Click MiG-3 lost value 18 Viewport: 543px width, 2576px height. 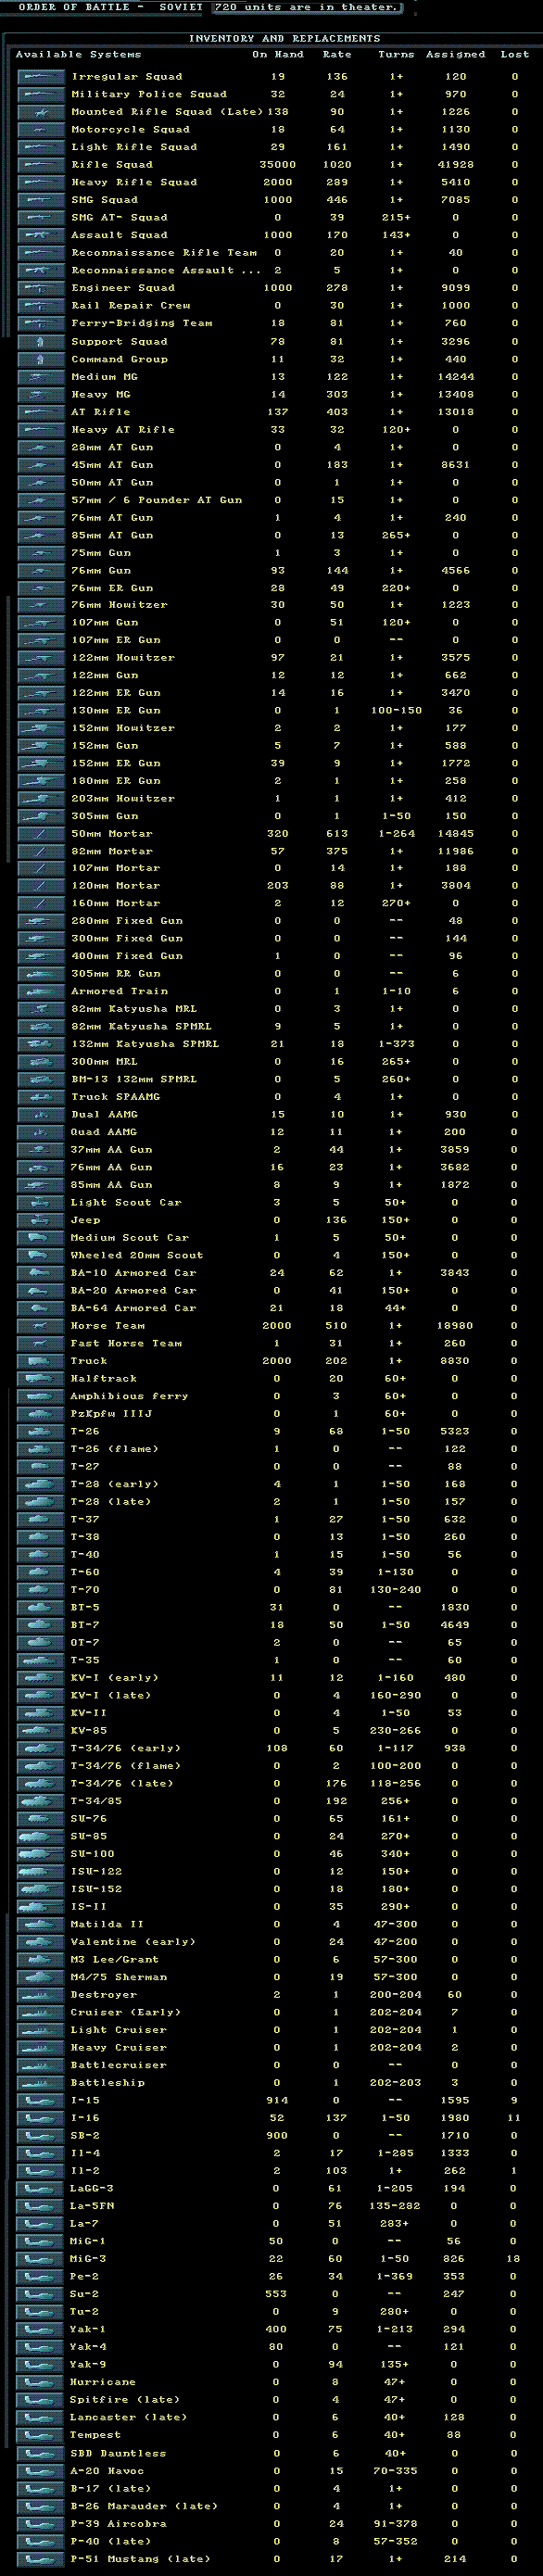[513, 2259]
